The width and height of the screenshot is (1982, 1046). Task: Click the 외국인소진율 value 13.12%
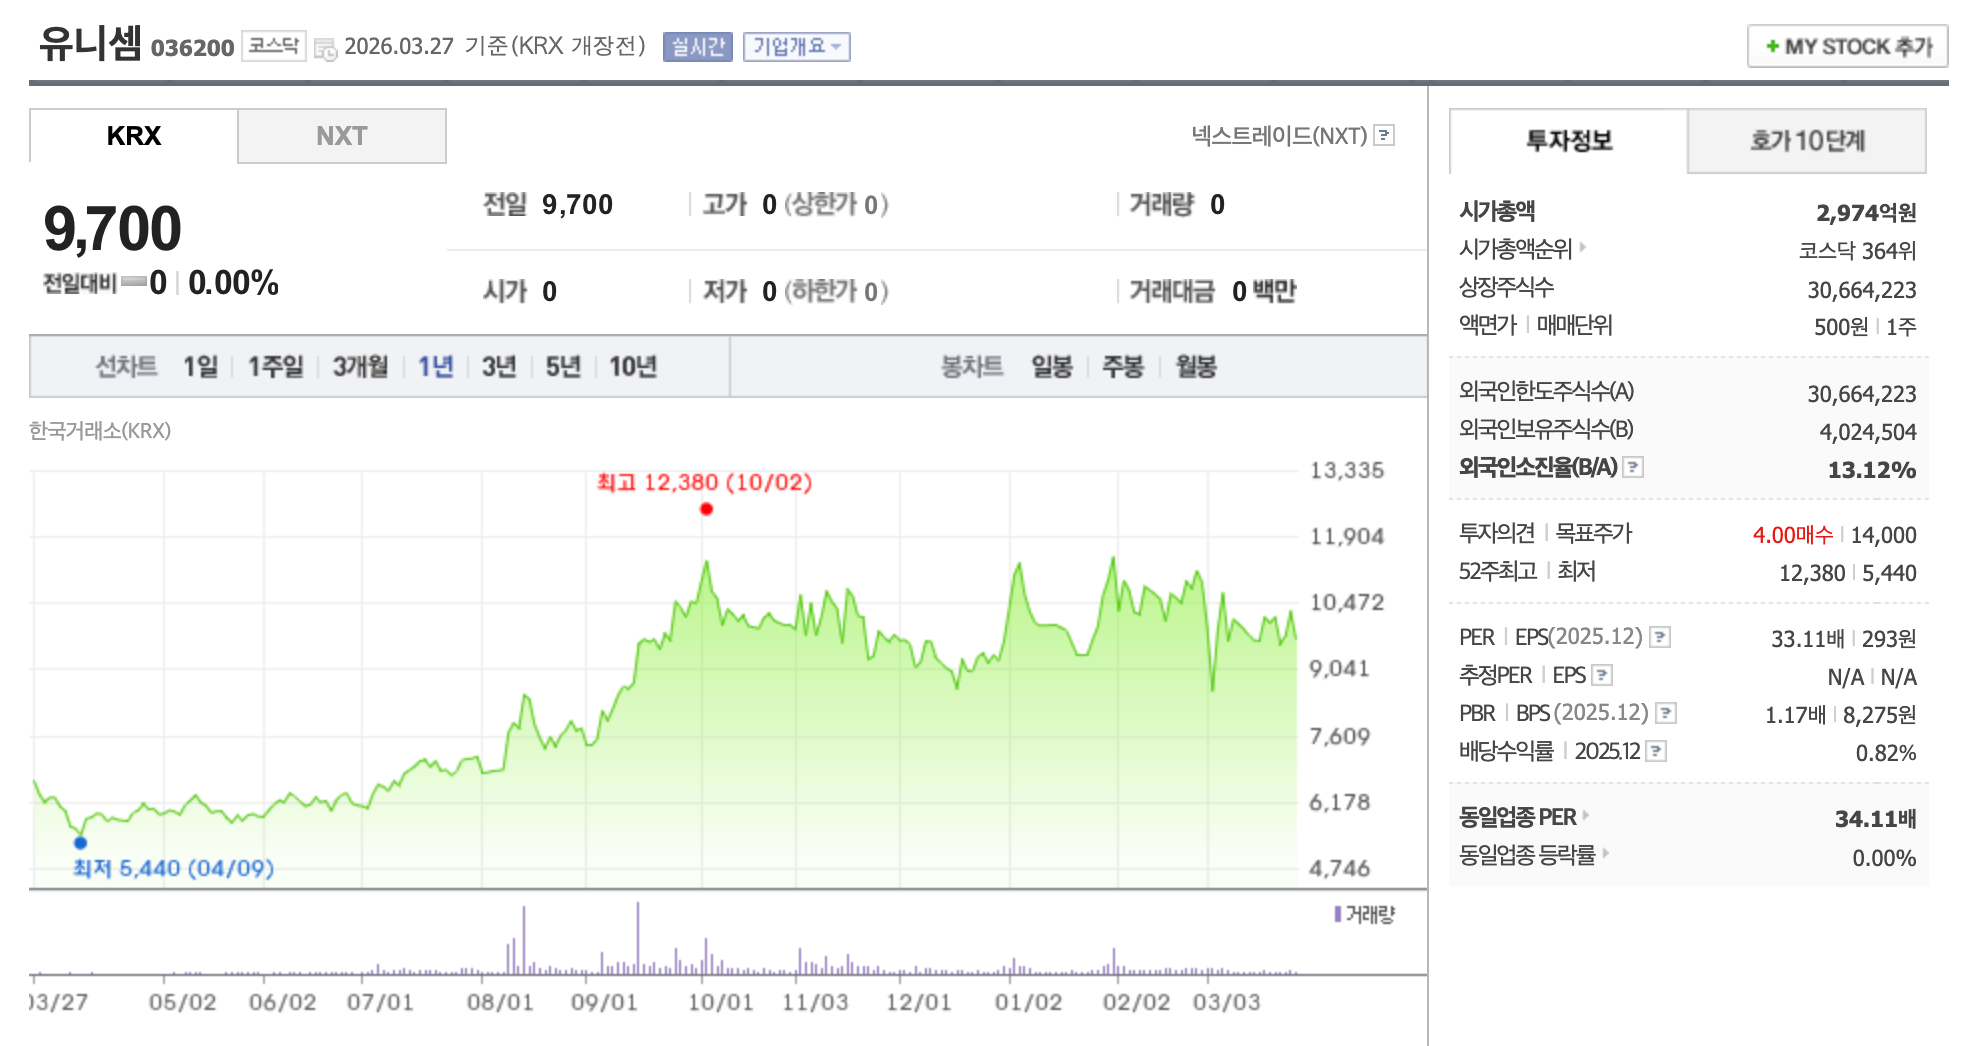tap(1872, 470)
